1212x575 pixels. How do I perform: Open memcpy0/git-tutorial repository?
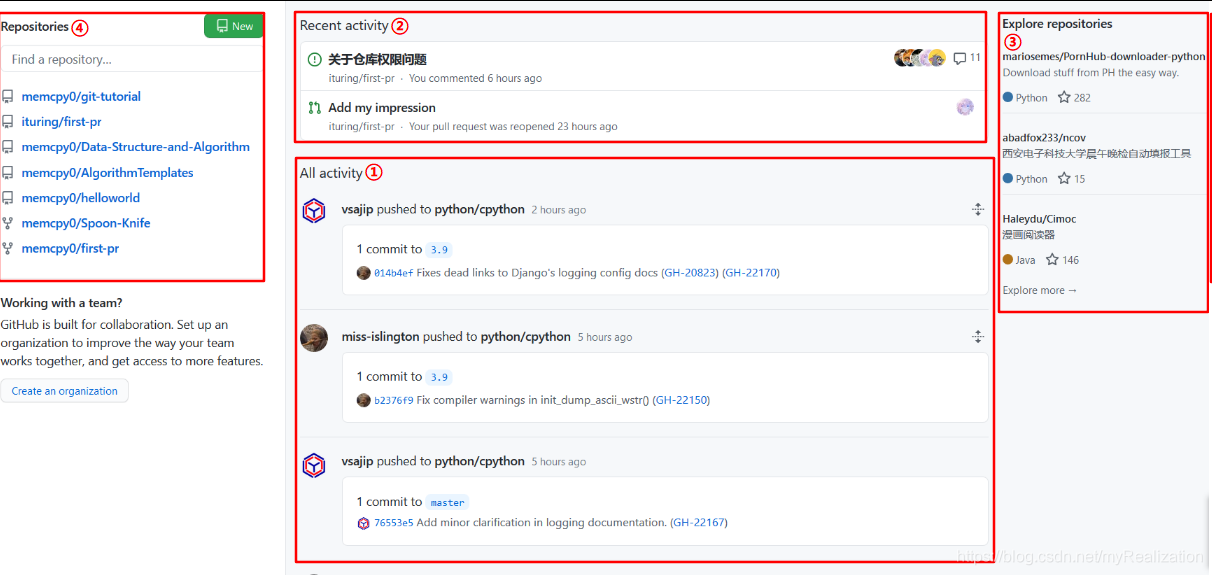click(x=81, y=97)
